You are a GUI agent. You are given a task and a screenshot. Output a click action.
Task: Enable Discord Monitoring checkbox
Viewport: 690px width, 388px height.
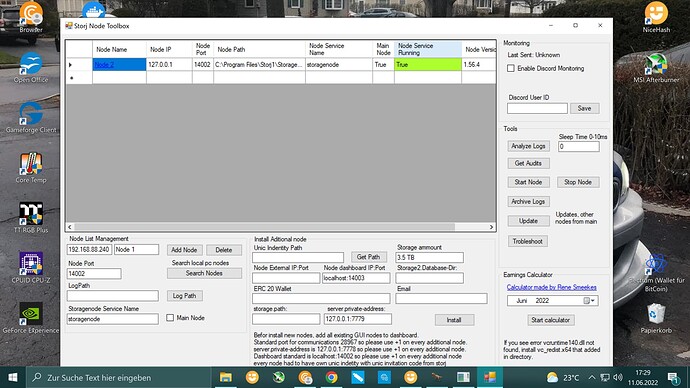[x=511, y=68]
